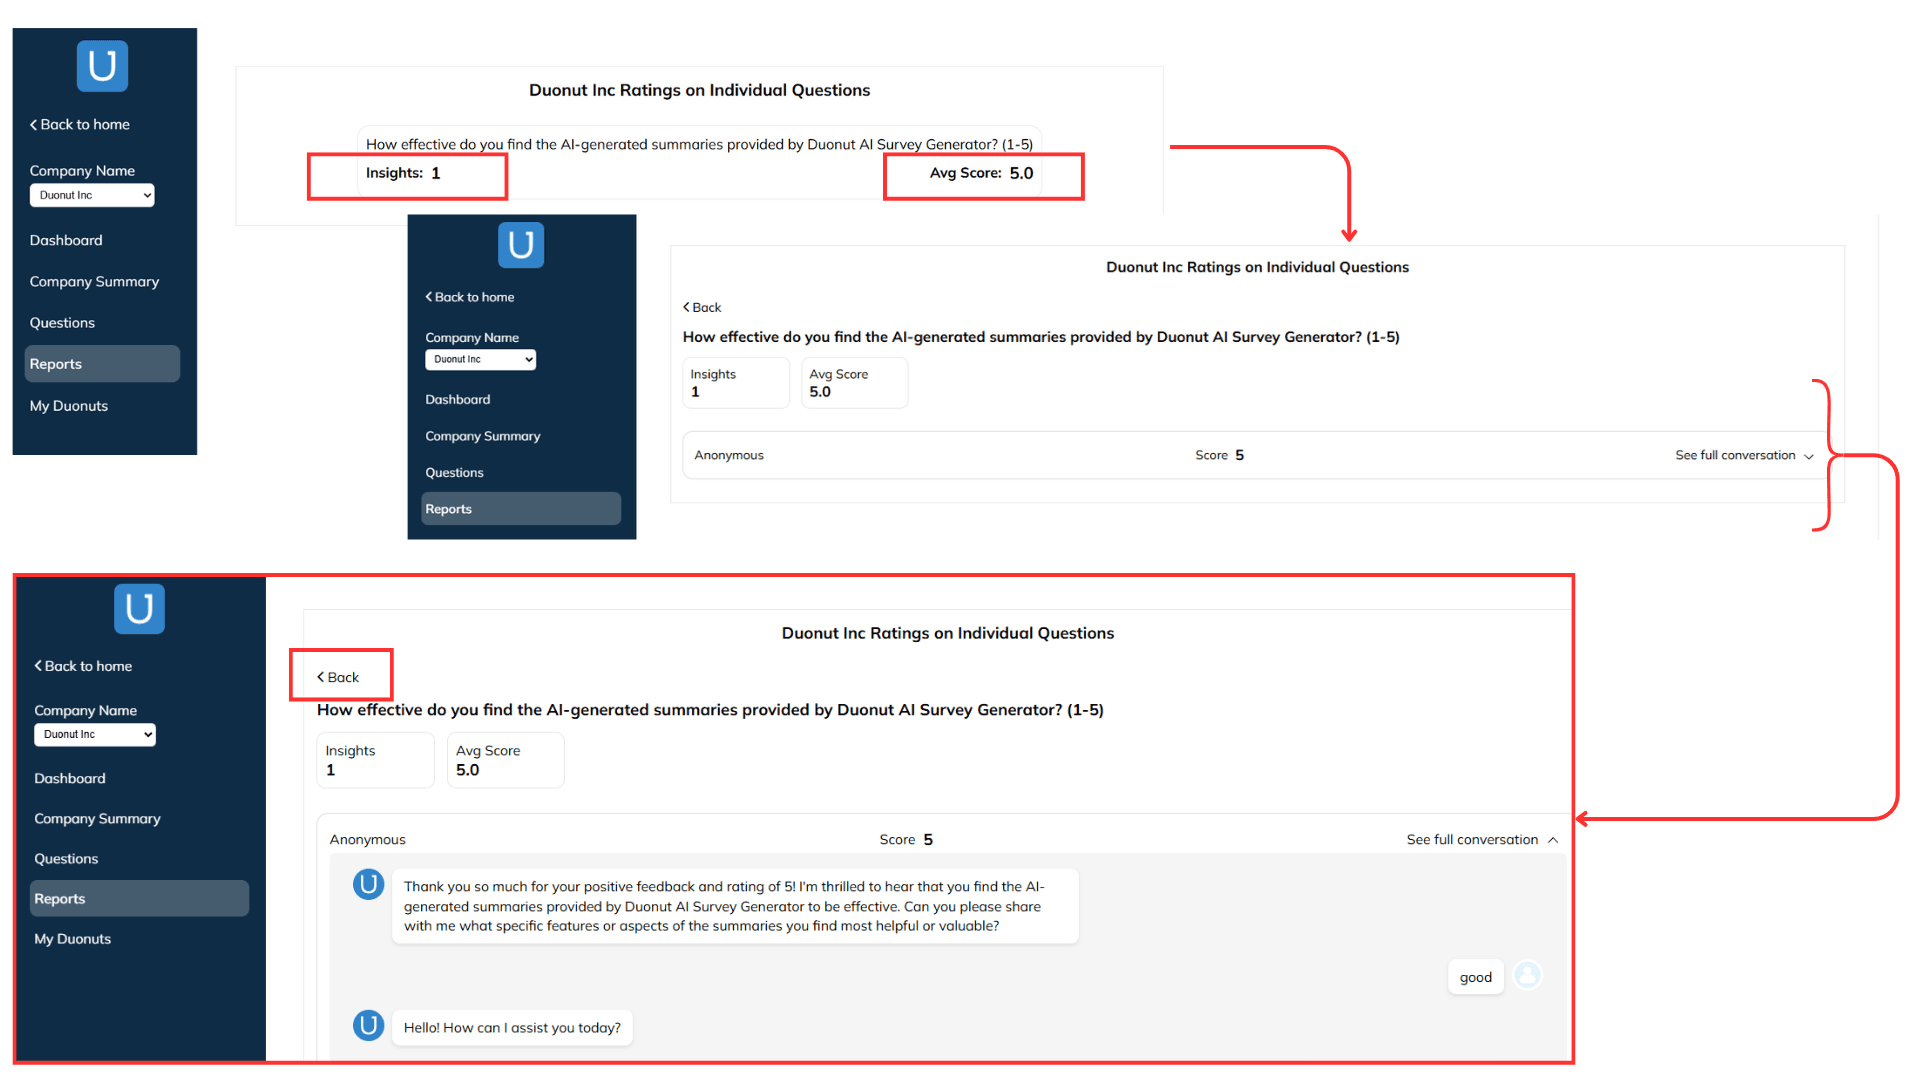Screen dimensions: 1920x1080
Task: Open Questions in the middle sidebar
Action: [454, 472]
